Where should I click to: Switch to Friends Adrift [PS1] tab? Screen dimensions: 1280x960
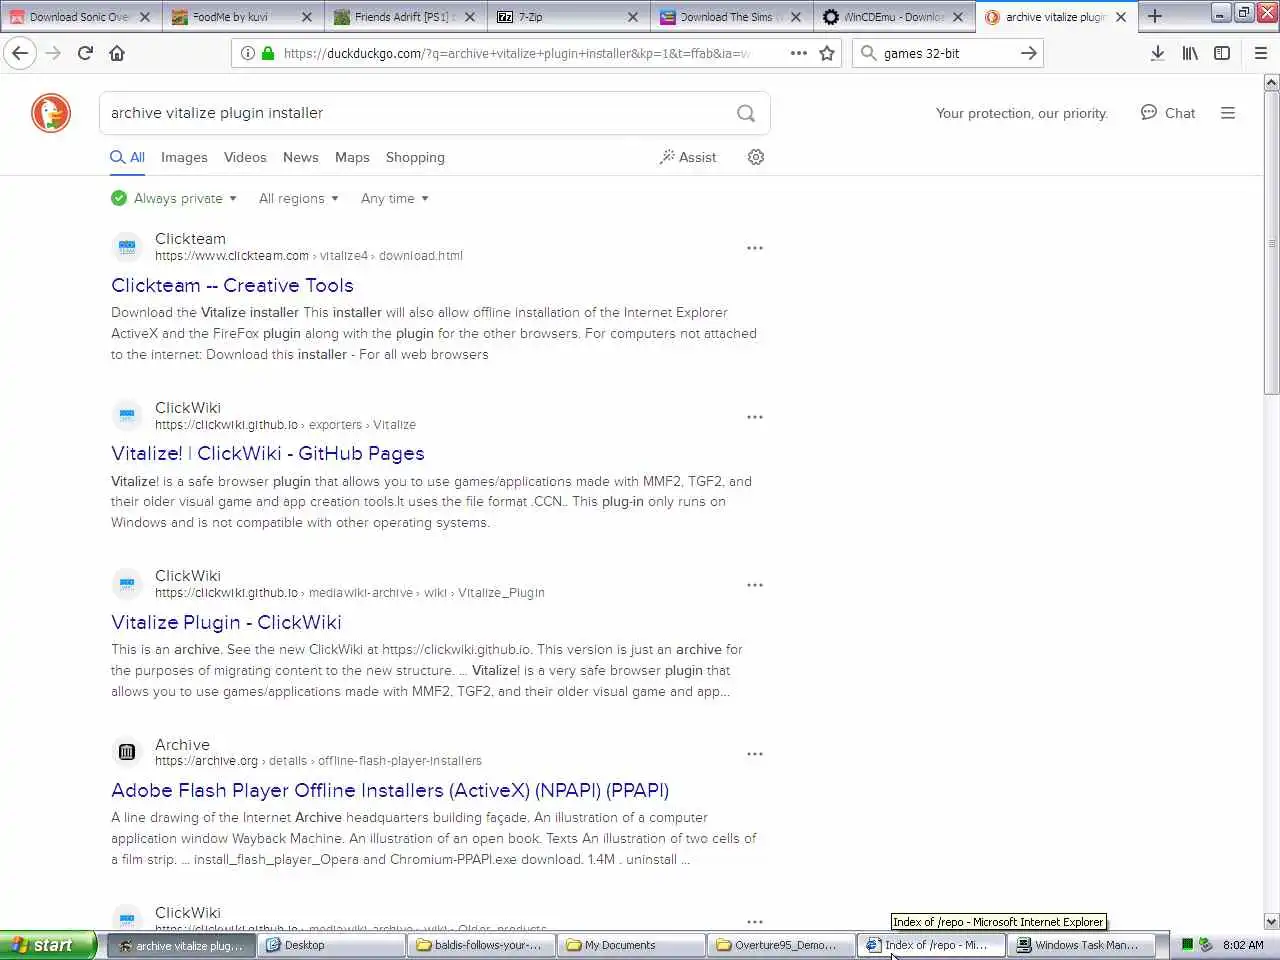click(x=406, y=17)
